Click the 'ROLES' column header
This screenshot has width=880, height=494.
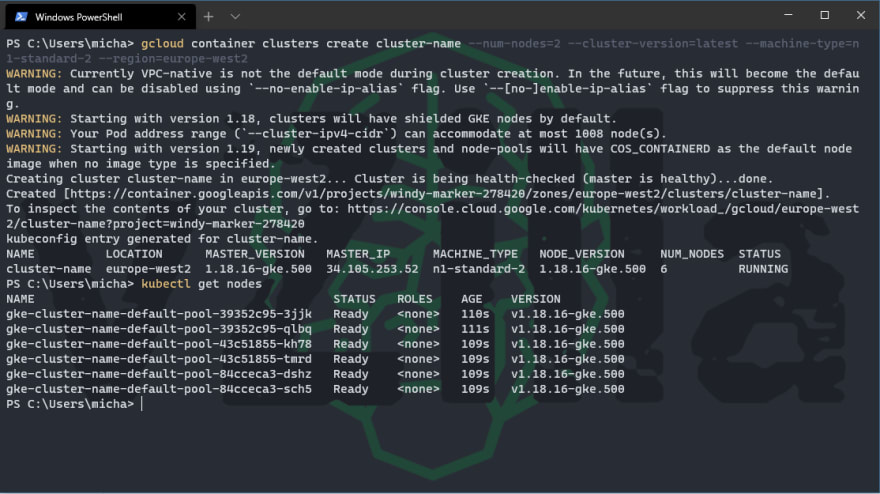click(415, 299)
